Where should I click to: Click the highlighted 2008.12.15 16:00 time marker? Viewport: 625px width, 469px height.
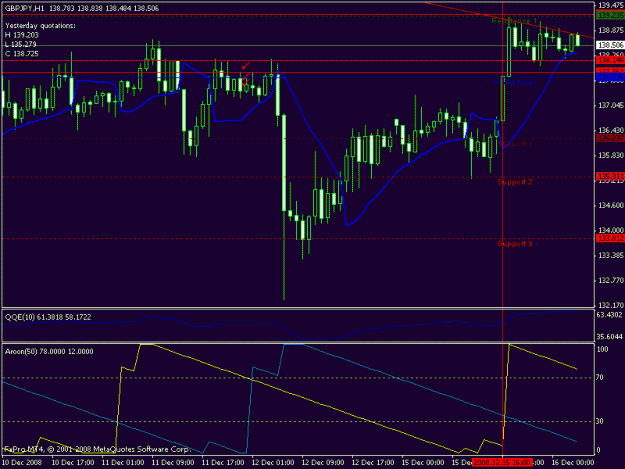(x=502, y=463)
